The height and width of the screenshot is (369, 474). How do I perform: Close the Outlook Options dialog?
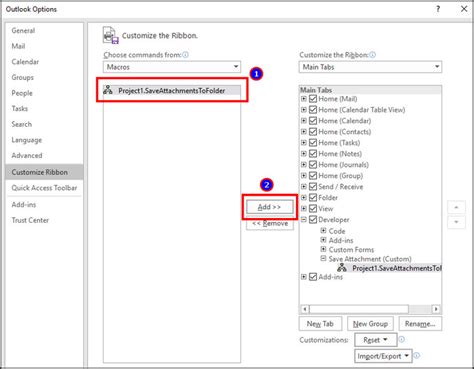pyautogui.click(x=464, y=9)
